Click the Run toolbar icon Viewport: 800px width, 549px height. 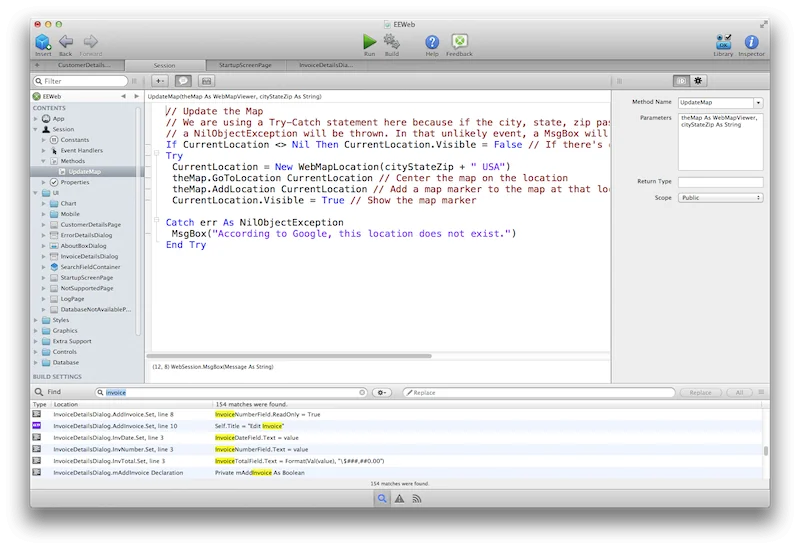pos(370,42)
